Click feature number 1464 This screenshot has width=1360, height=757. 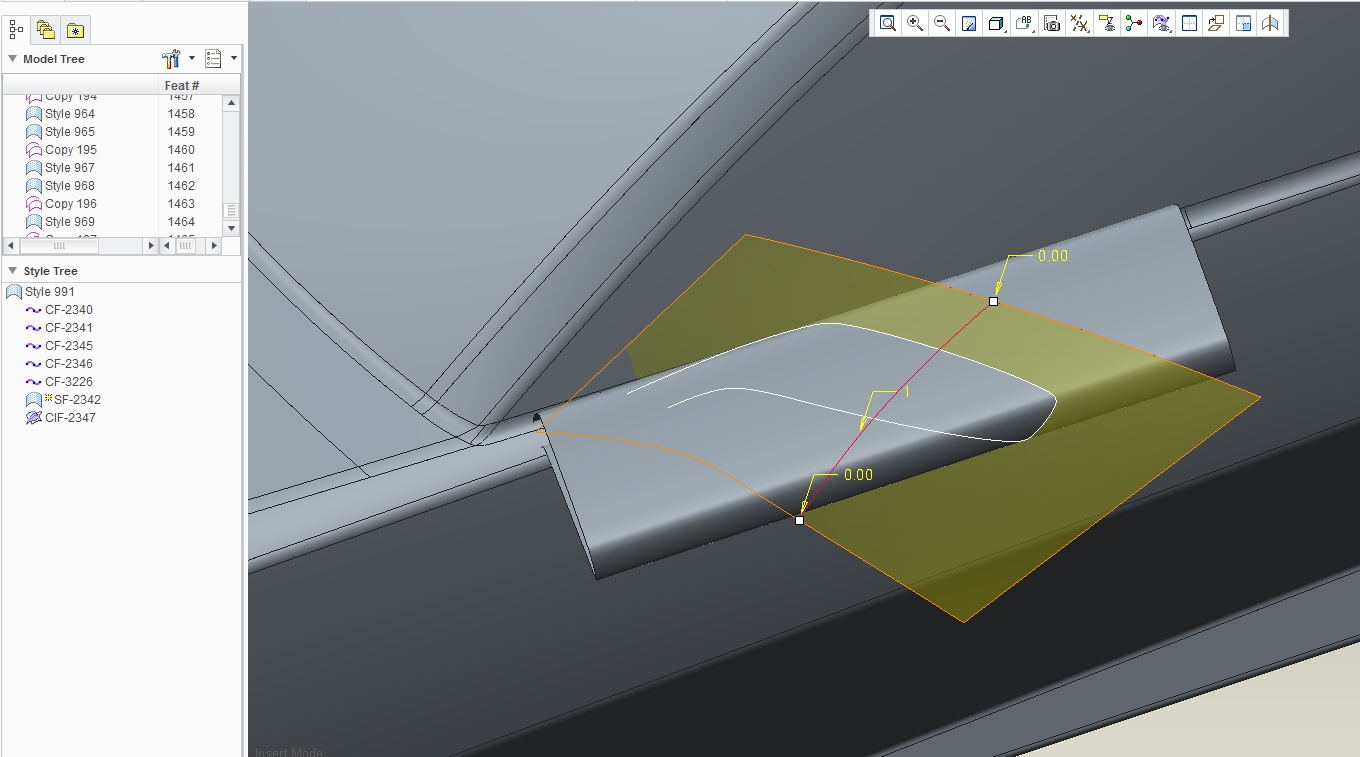(181, 222)
